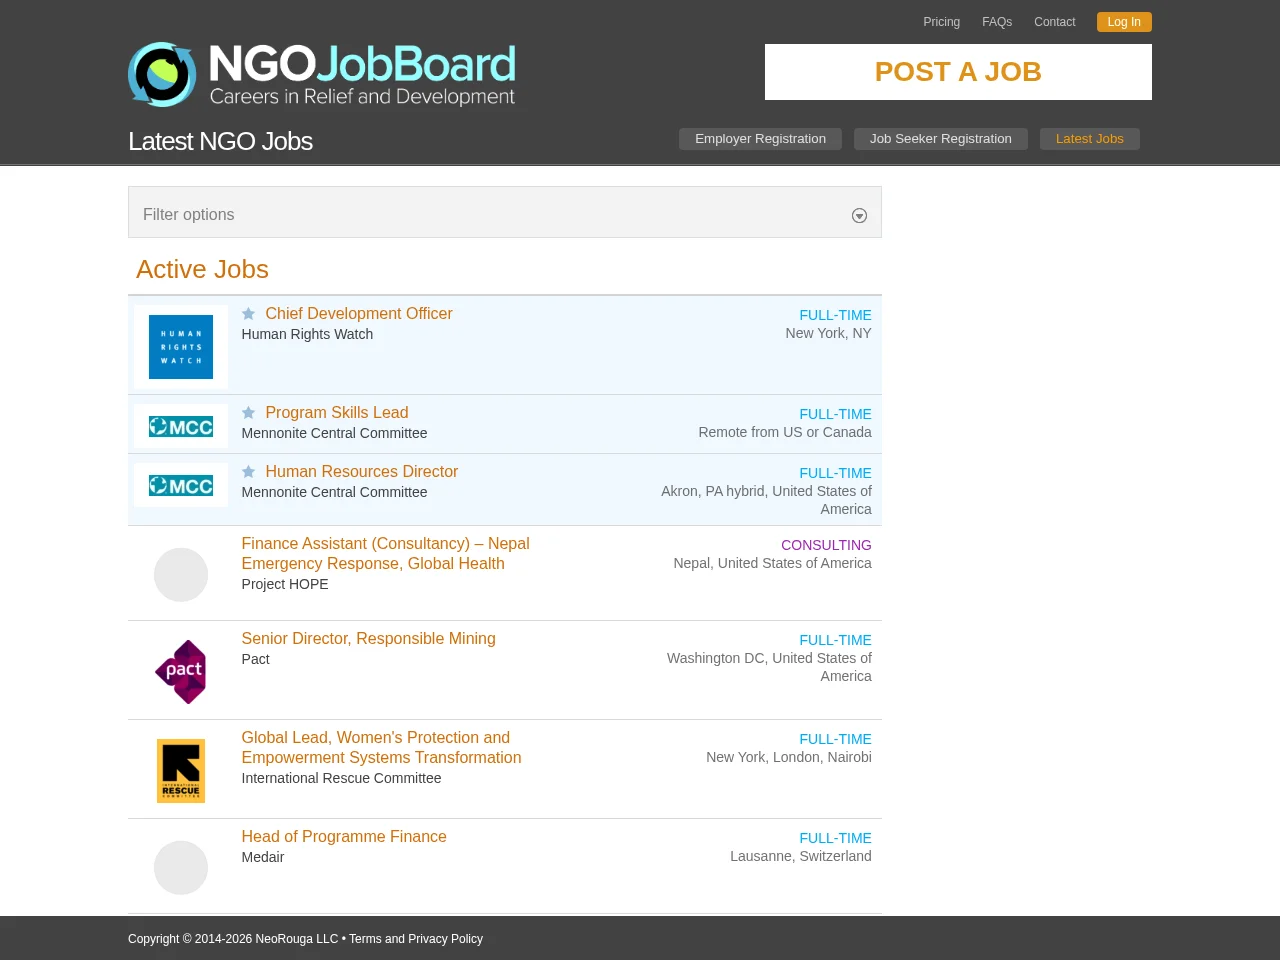Click the Active Jobs heading
This screenshot has width=1280, height=960.
click(202, 270)
